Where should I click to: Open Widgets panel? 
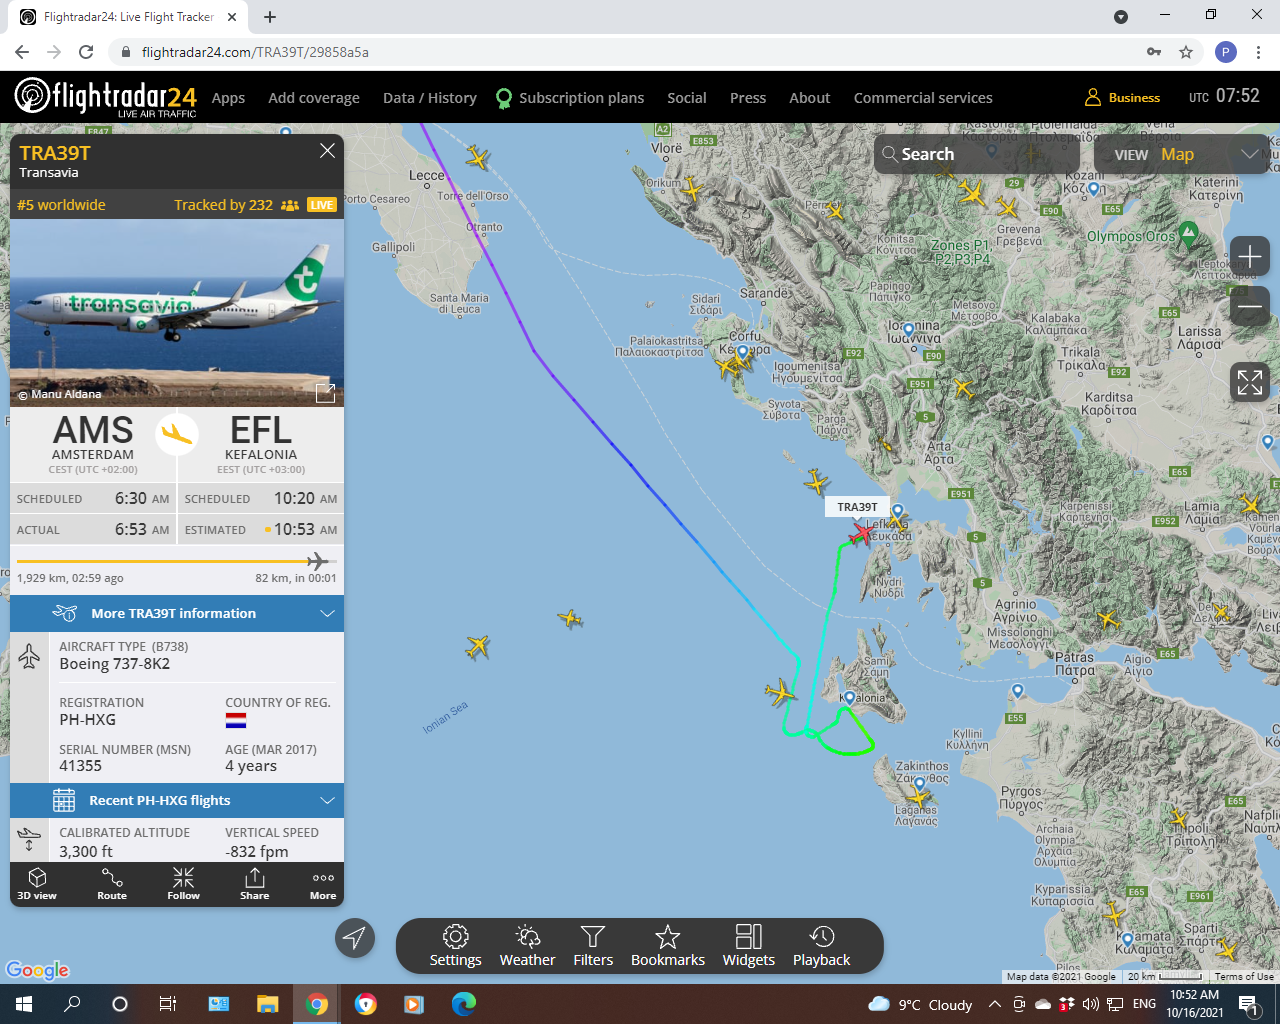point(748,946)
